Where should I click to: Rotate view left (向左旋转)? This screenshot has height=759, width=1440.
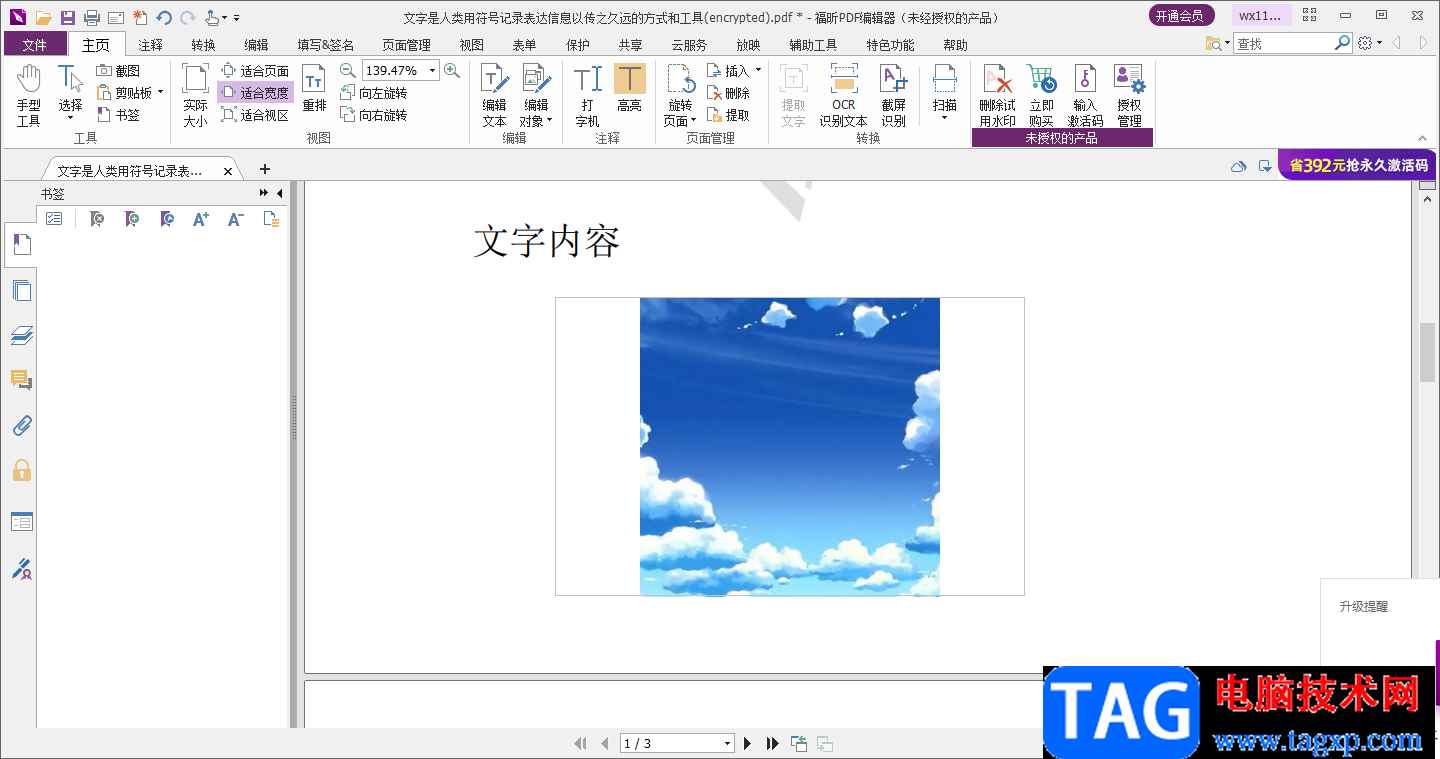tap(374, 93)
